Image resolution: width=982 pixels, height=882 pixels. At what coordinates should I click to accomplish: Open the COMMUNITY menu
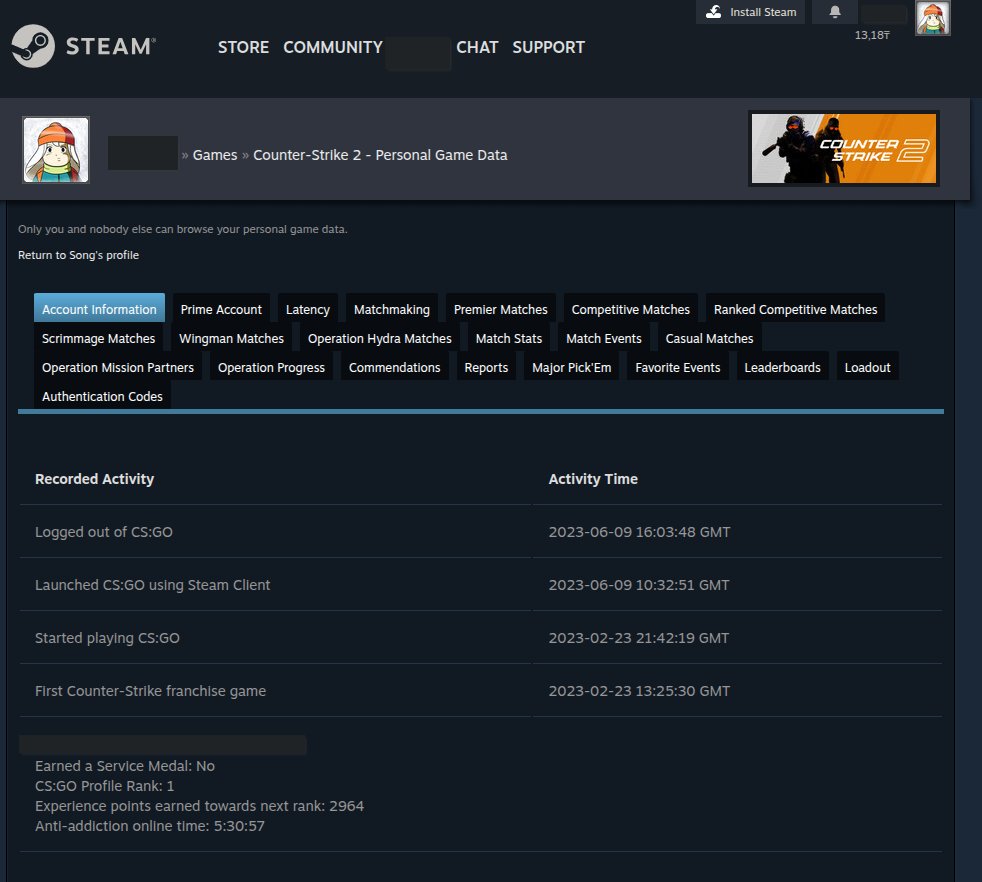tap(333, 47)
